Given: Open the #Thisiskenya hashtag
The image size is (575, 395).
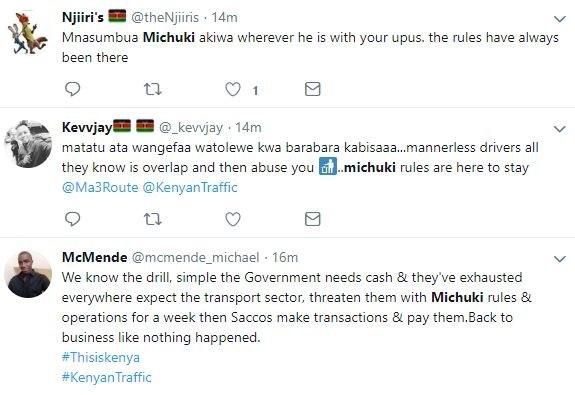Looking at the screenshot, I should pos(101,357).
